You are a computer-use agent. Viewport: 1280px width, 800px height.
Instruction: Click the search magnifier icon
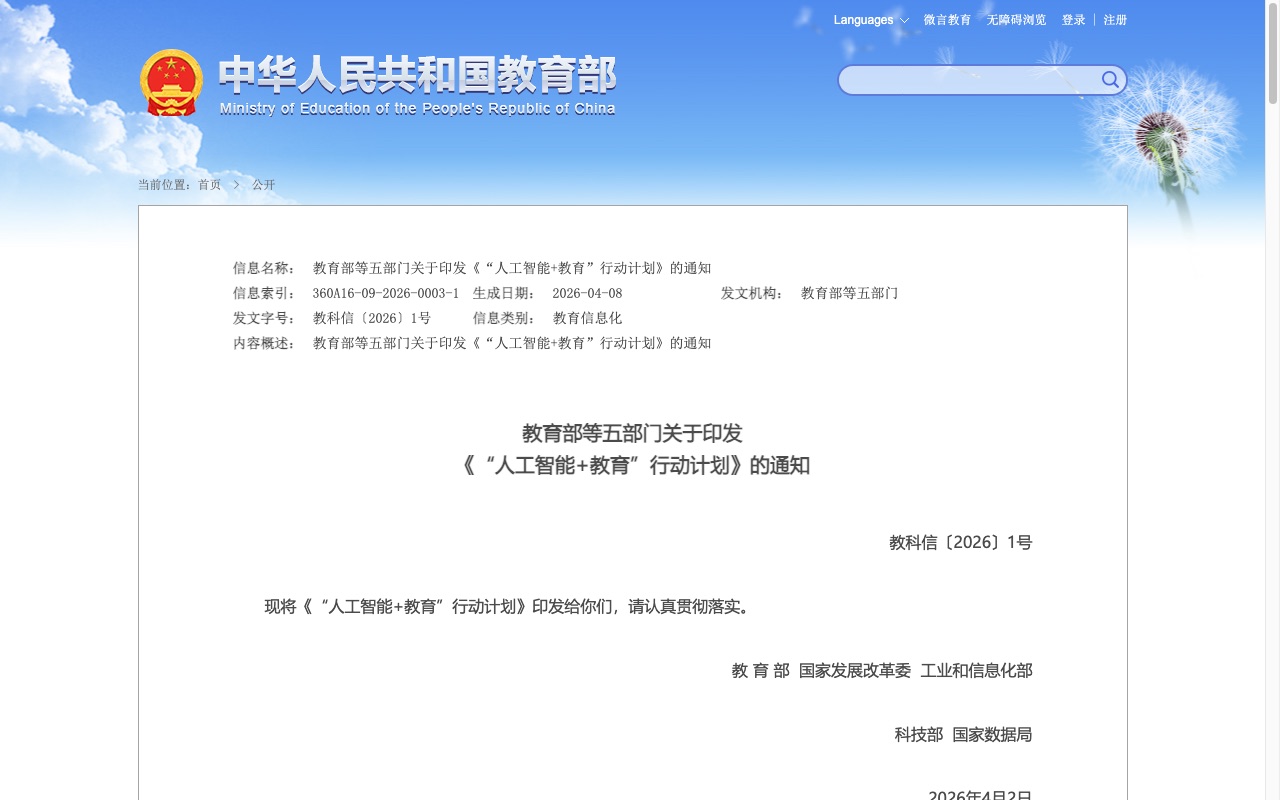coord(1110,80)
